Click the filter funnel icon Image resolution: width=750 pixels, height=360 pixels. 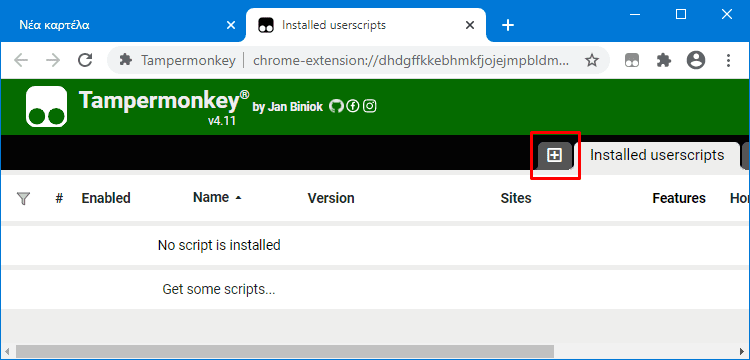23,198
